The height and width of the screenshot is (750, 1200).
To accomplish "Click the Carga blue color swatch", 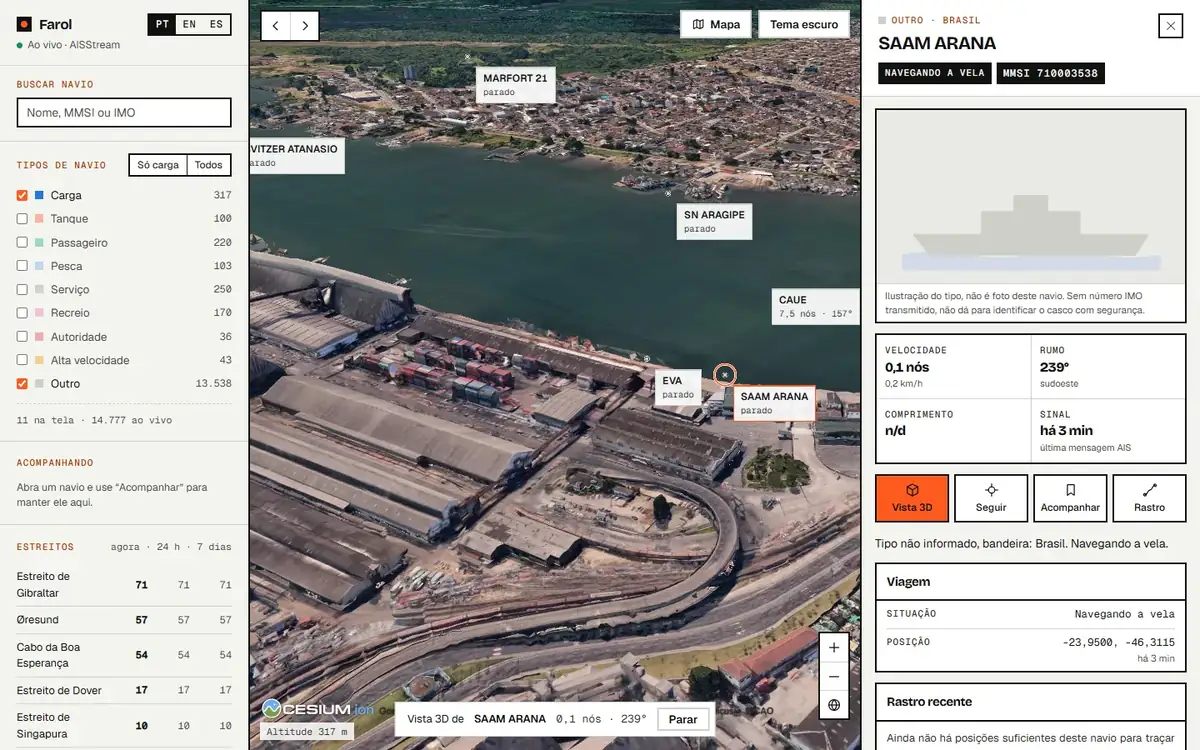I will coord(39,195).
